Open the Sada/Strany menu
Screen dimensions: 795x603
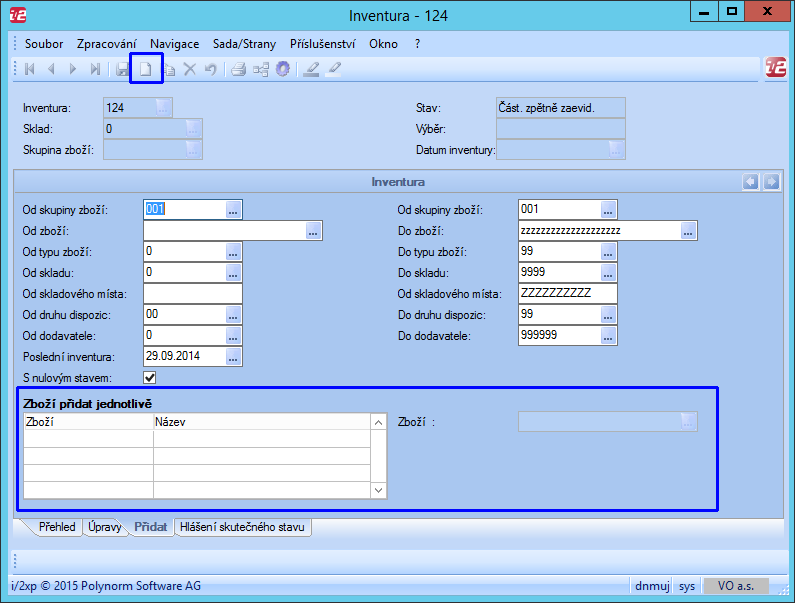pyautogui.click(x=244, y=44)
